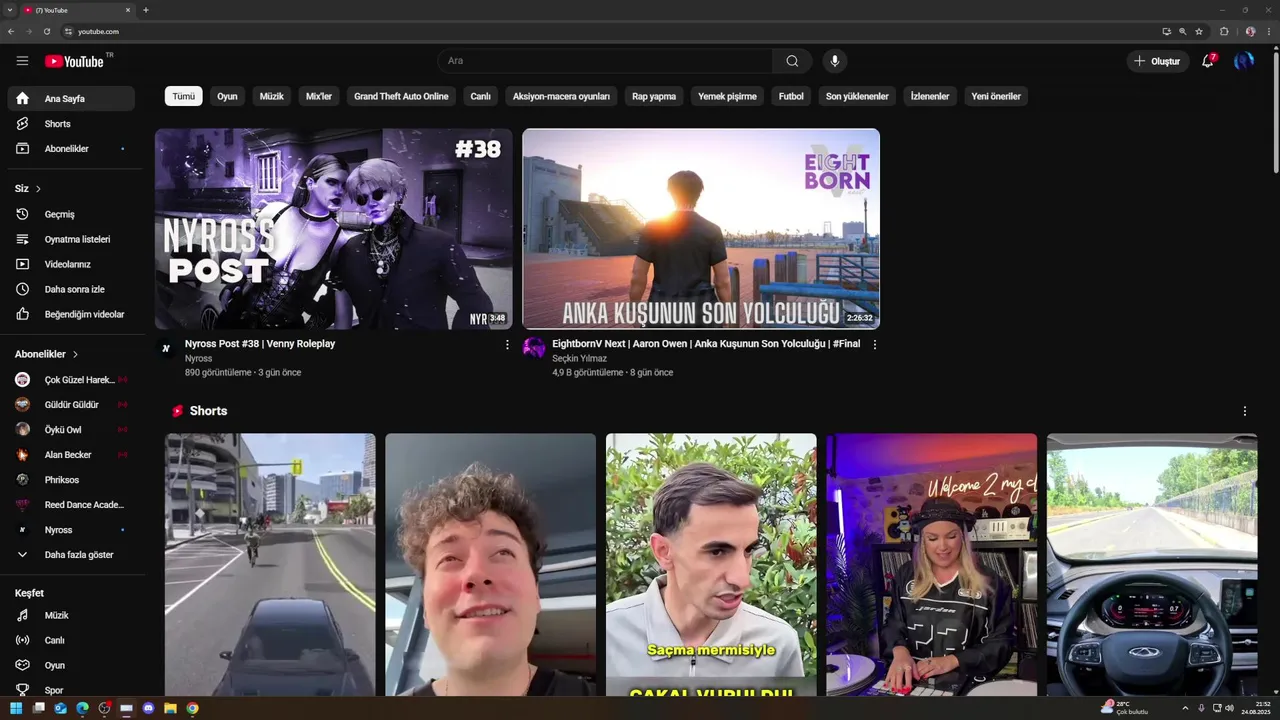This screenshot has height=720, width=1280.
Task: Select the Canlı filter chip
Action: pyautogui.click(x=481, y=96)
